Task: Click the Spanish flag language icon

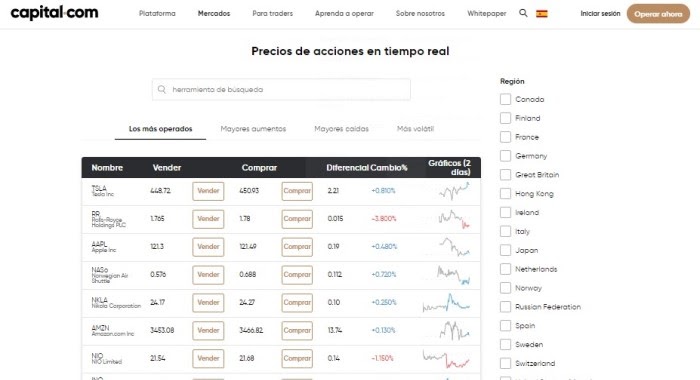Action: (542, 14)
